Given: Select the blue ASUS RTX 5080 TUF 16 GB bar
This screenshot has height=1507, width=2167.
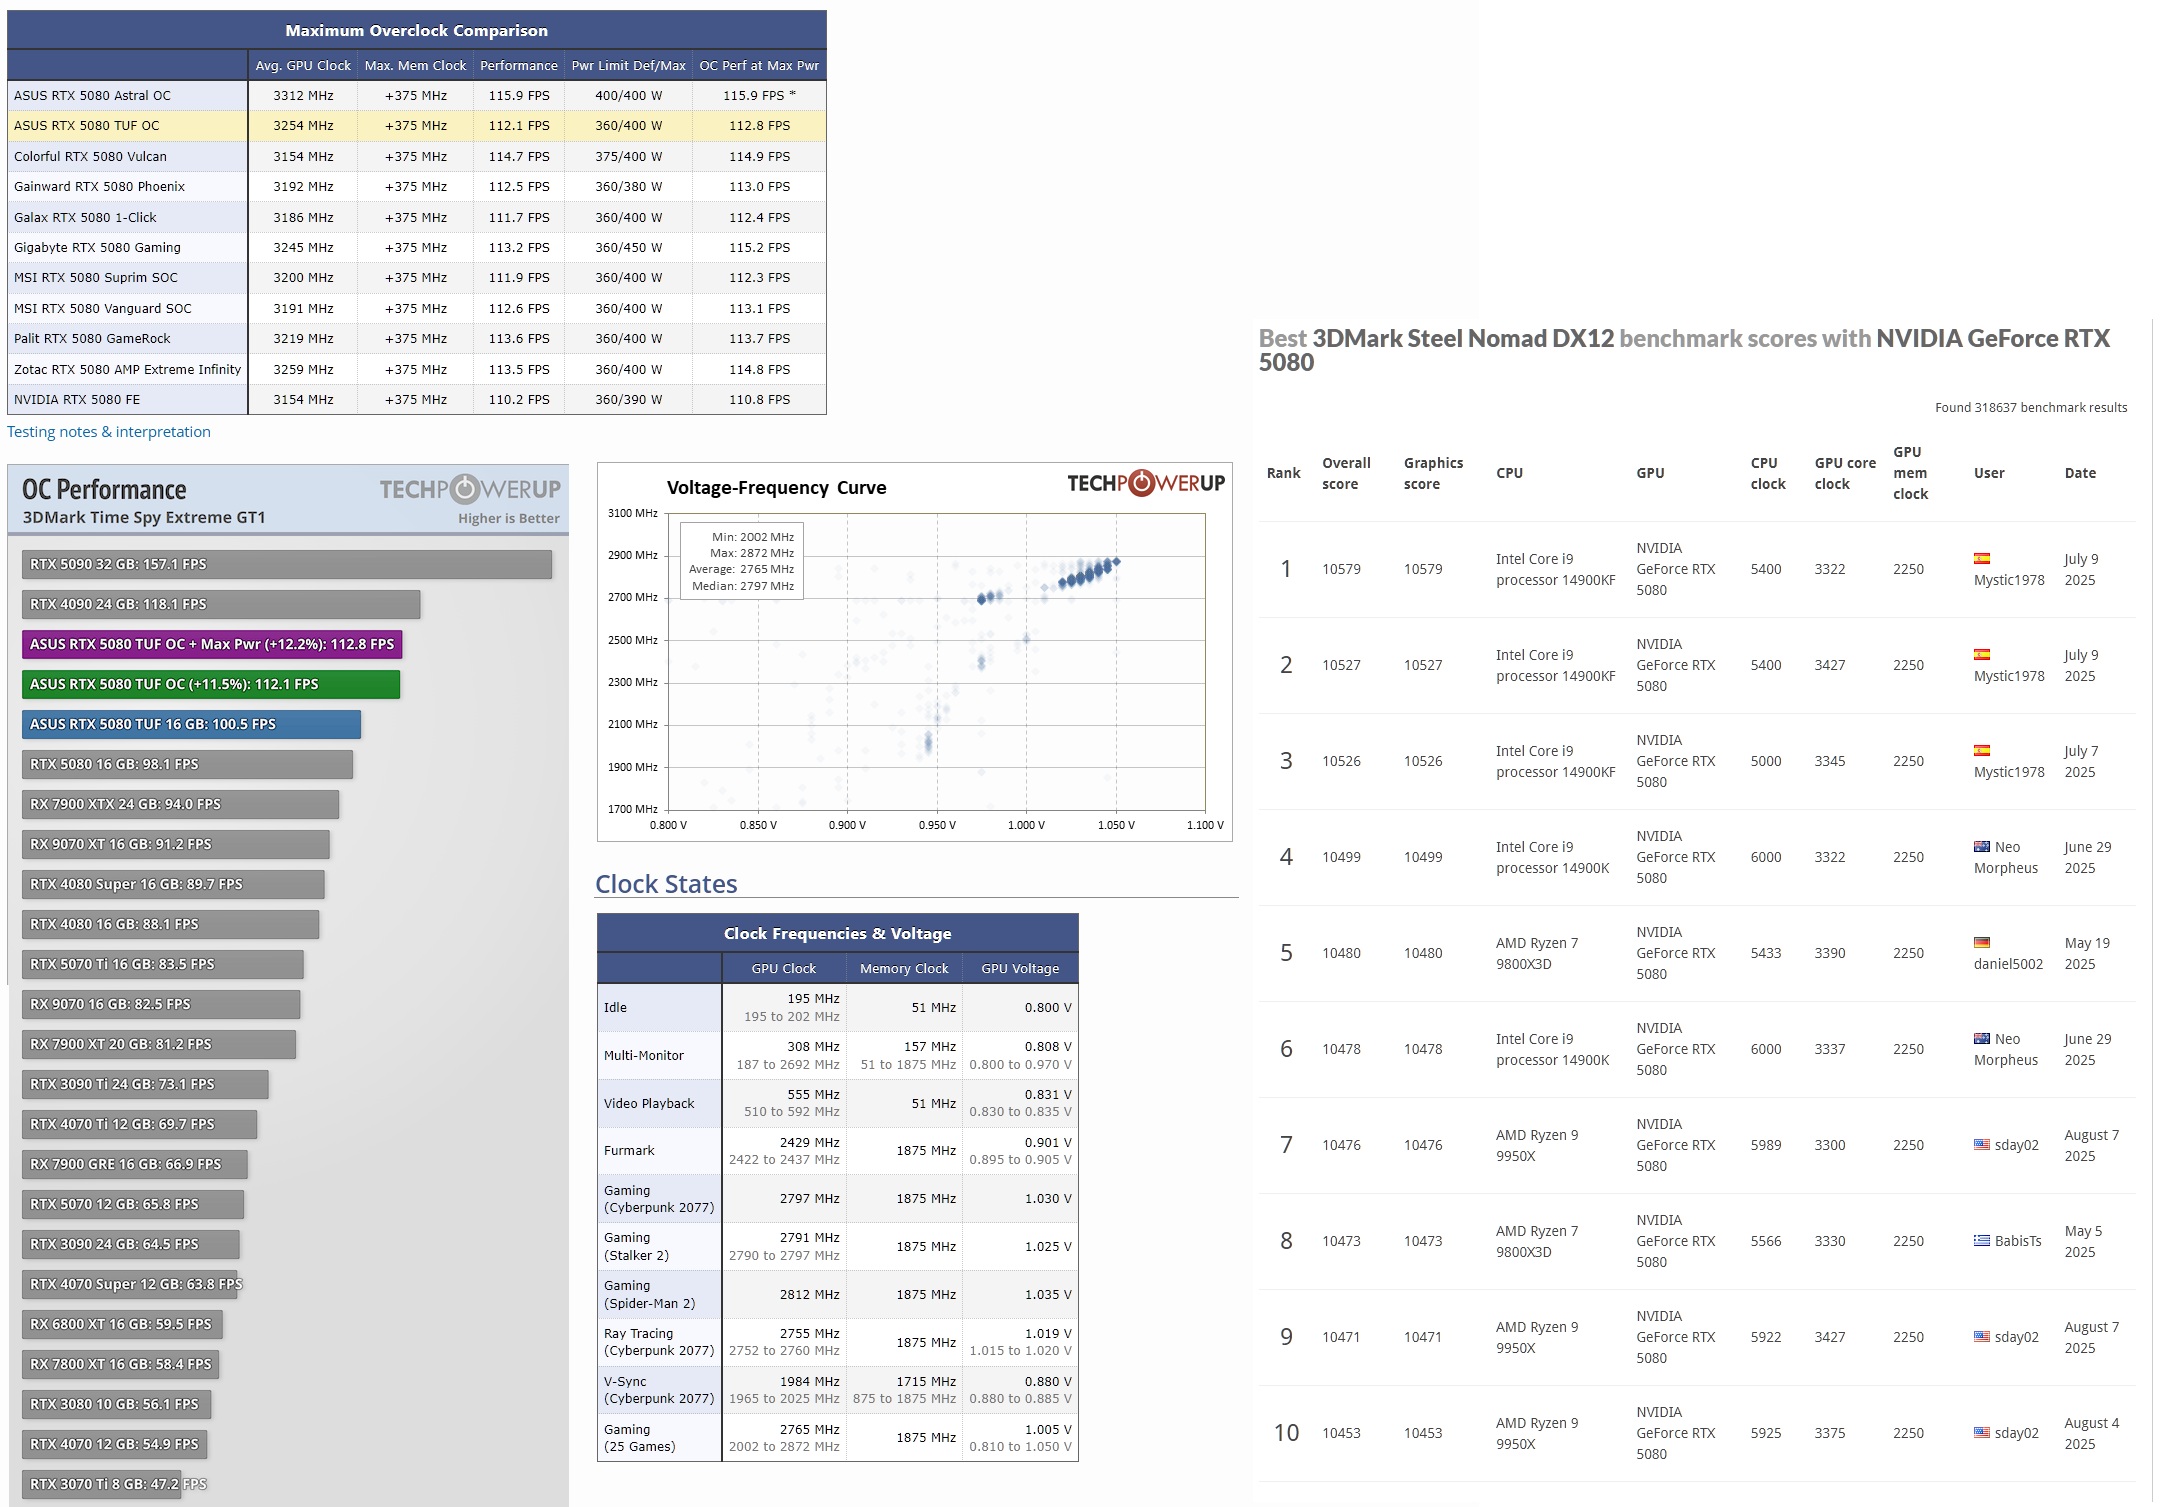Looking at the screenshot, I should click(x=191, y=724).
